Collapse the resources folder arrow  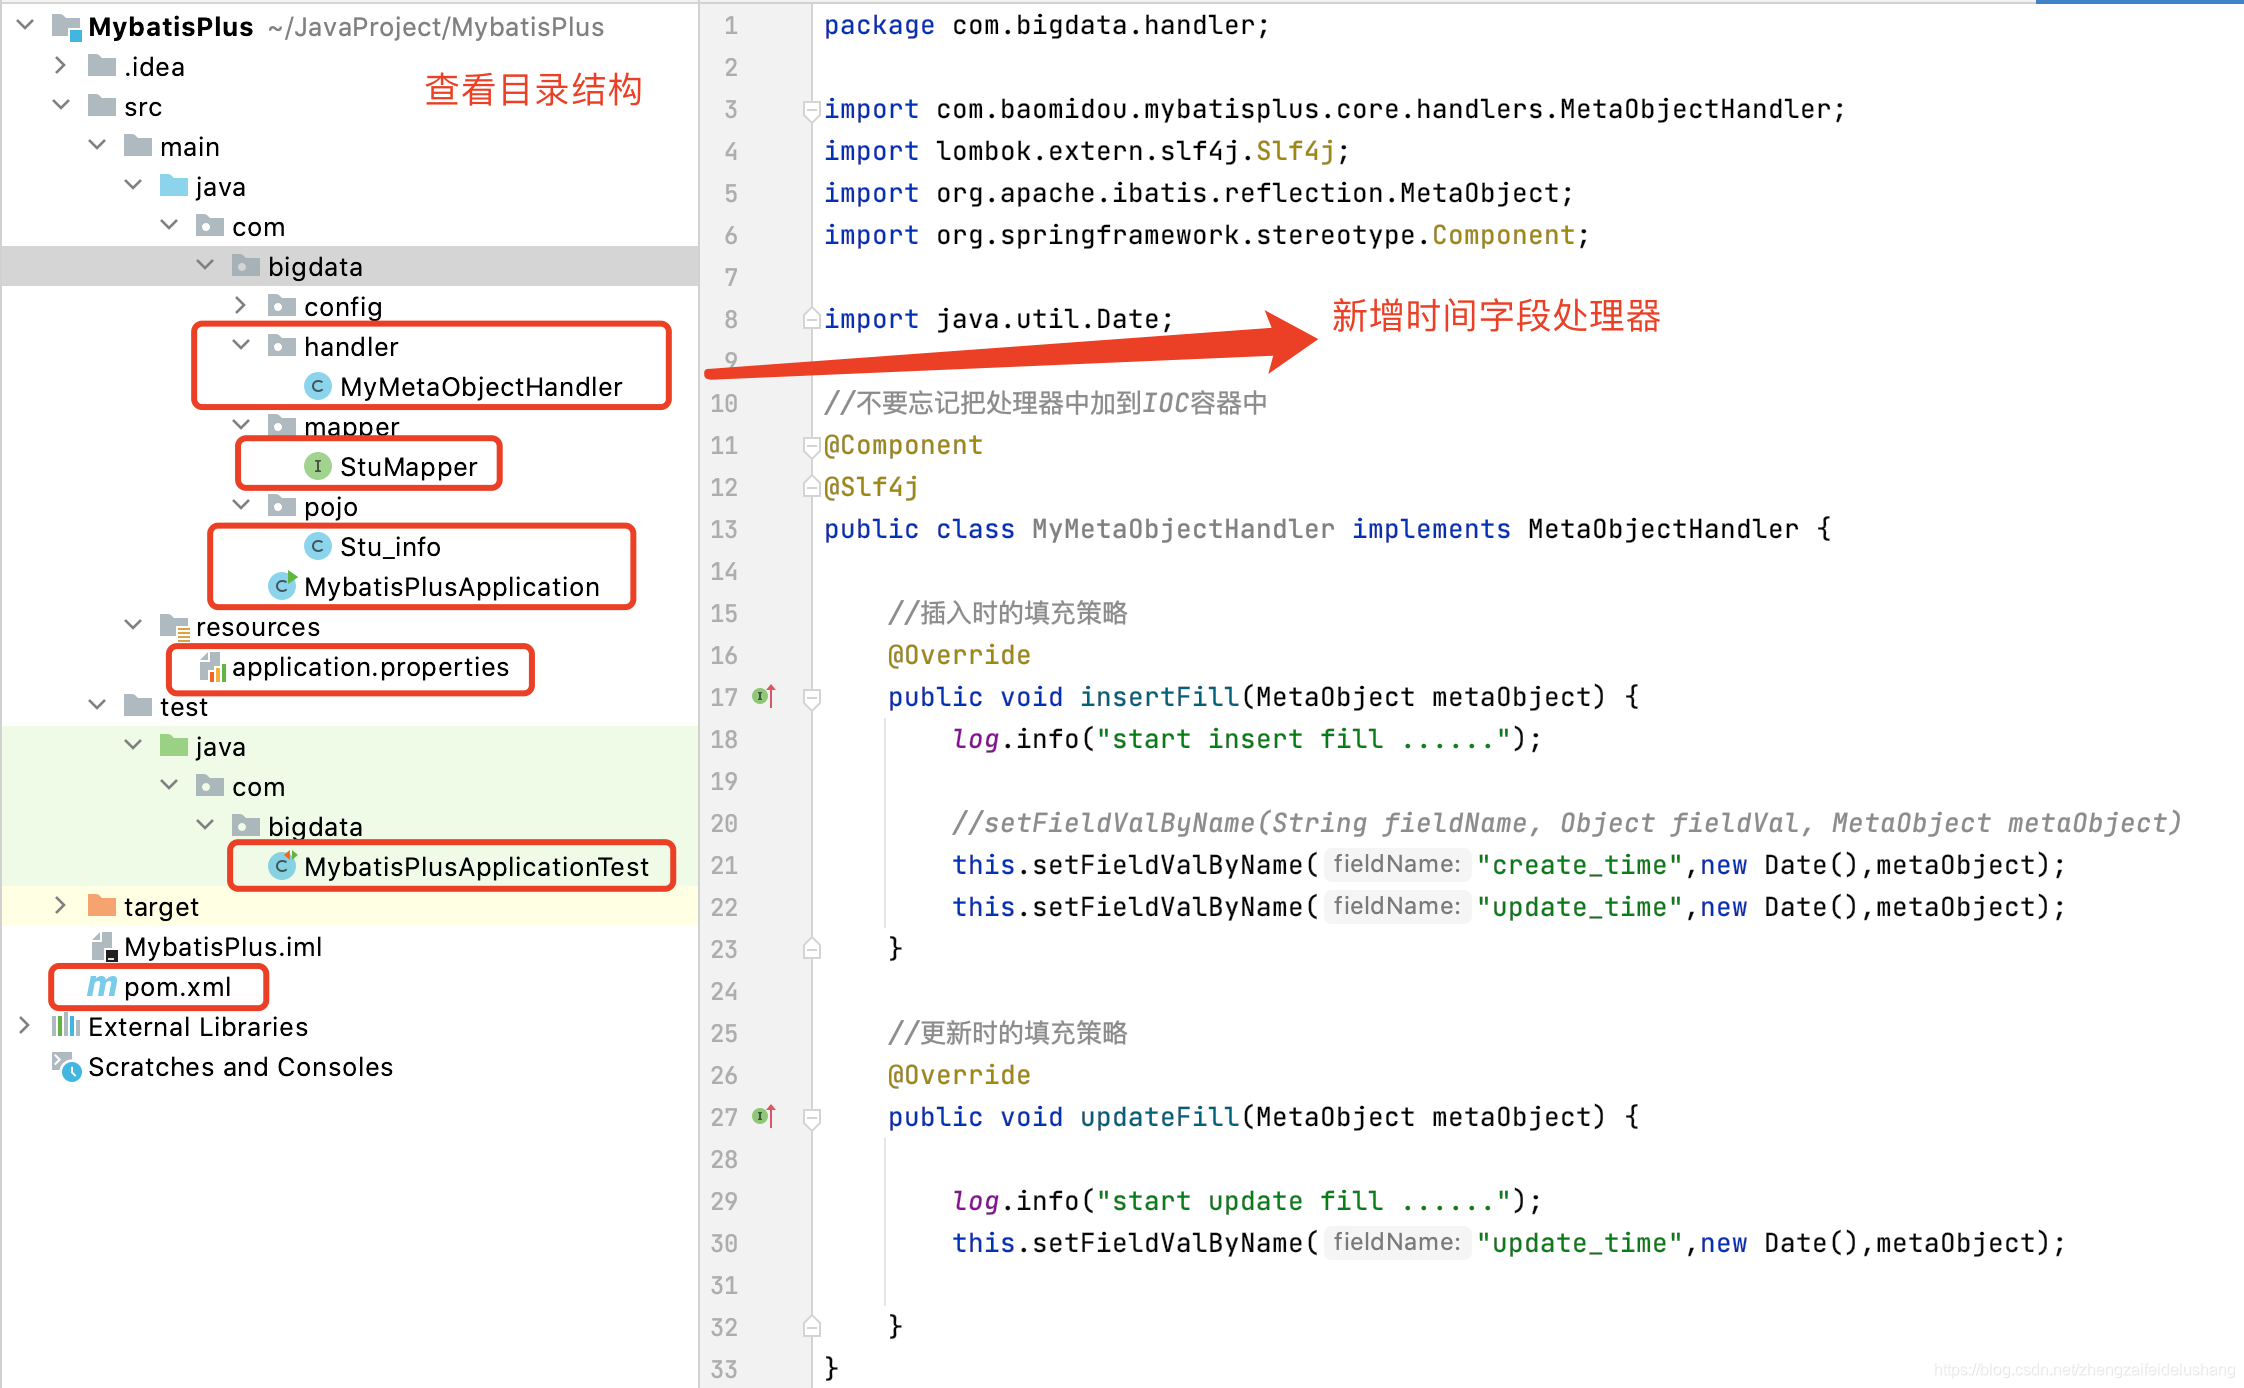tap(133, 625)
